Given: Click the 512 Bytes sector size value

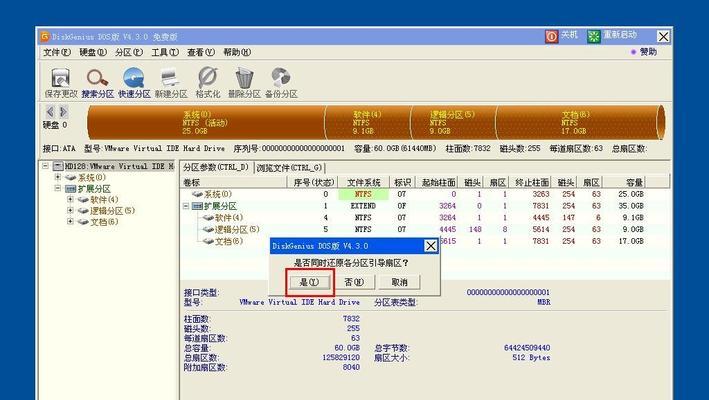Looking at the screenshot, I should tap(531, 357).
